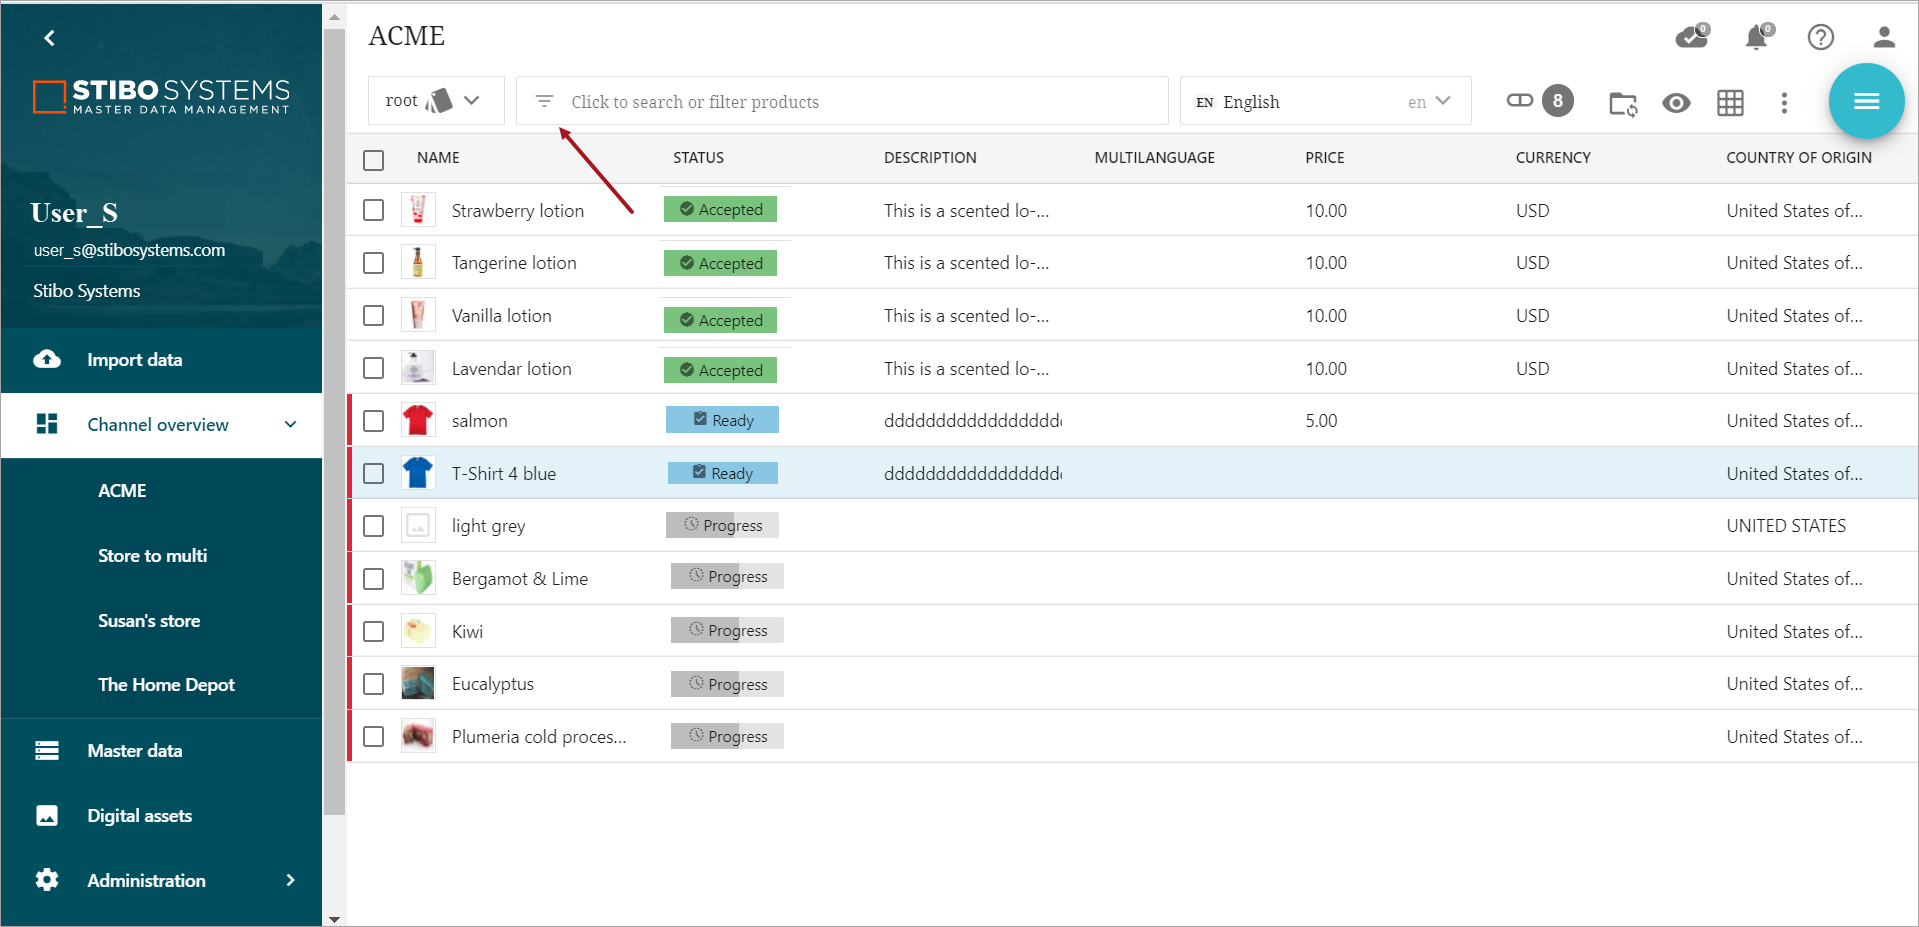Click Import data in sidebar

point(135,360)
